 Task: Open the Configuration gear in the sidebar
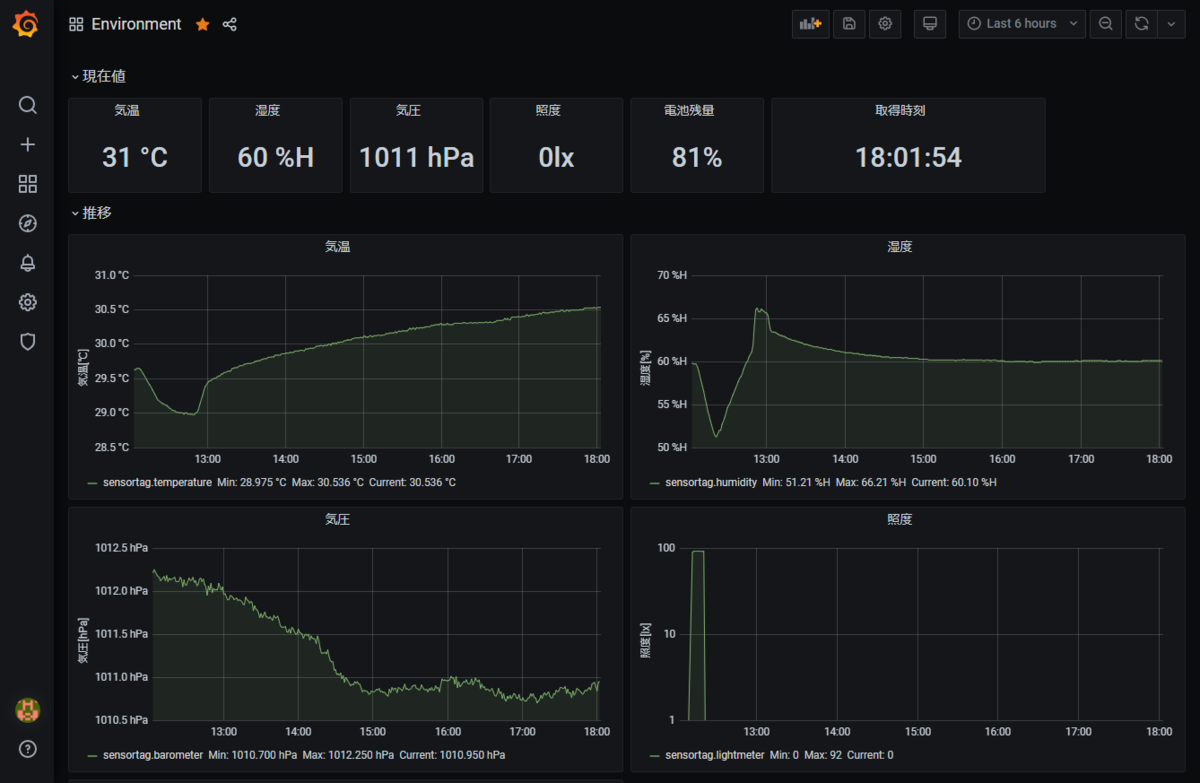point(28,302)
